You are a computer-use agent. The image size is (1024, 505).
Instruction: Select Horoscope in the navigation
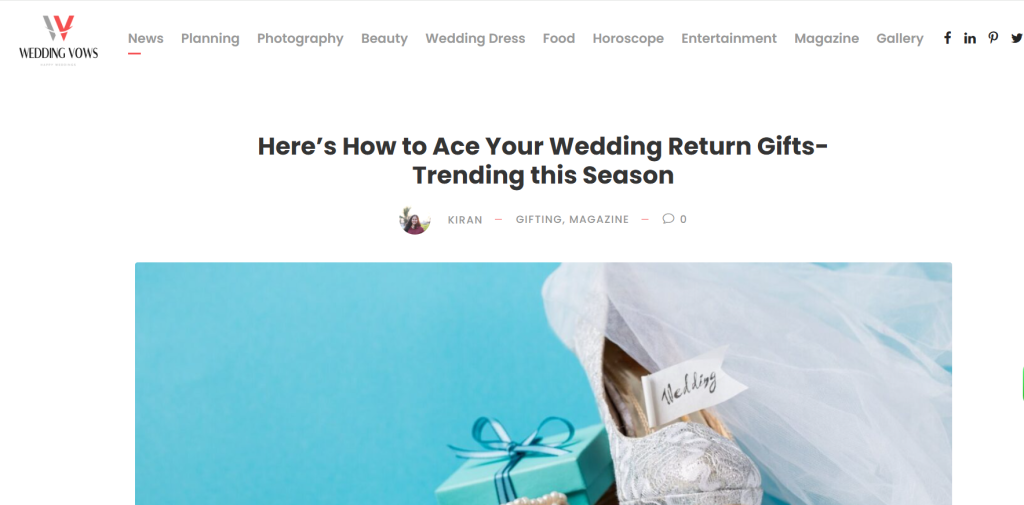(x=628, y=39)
